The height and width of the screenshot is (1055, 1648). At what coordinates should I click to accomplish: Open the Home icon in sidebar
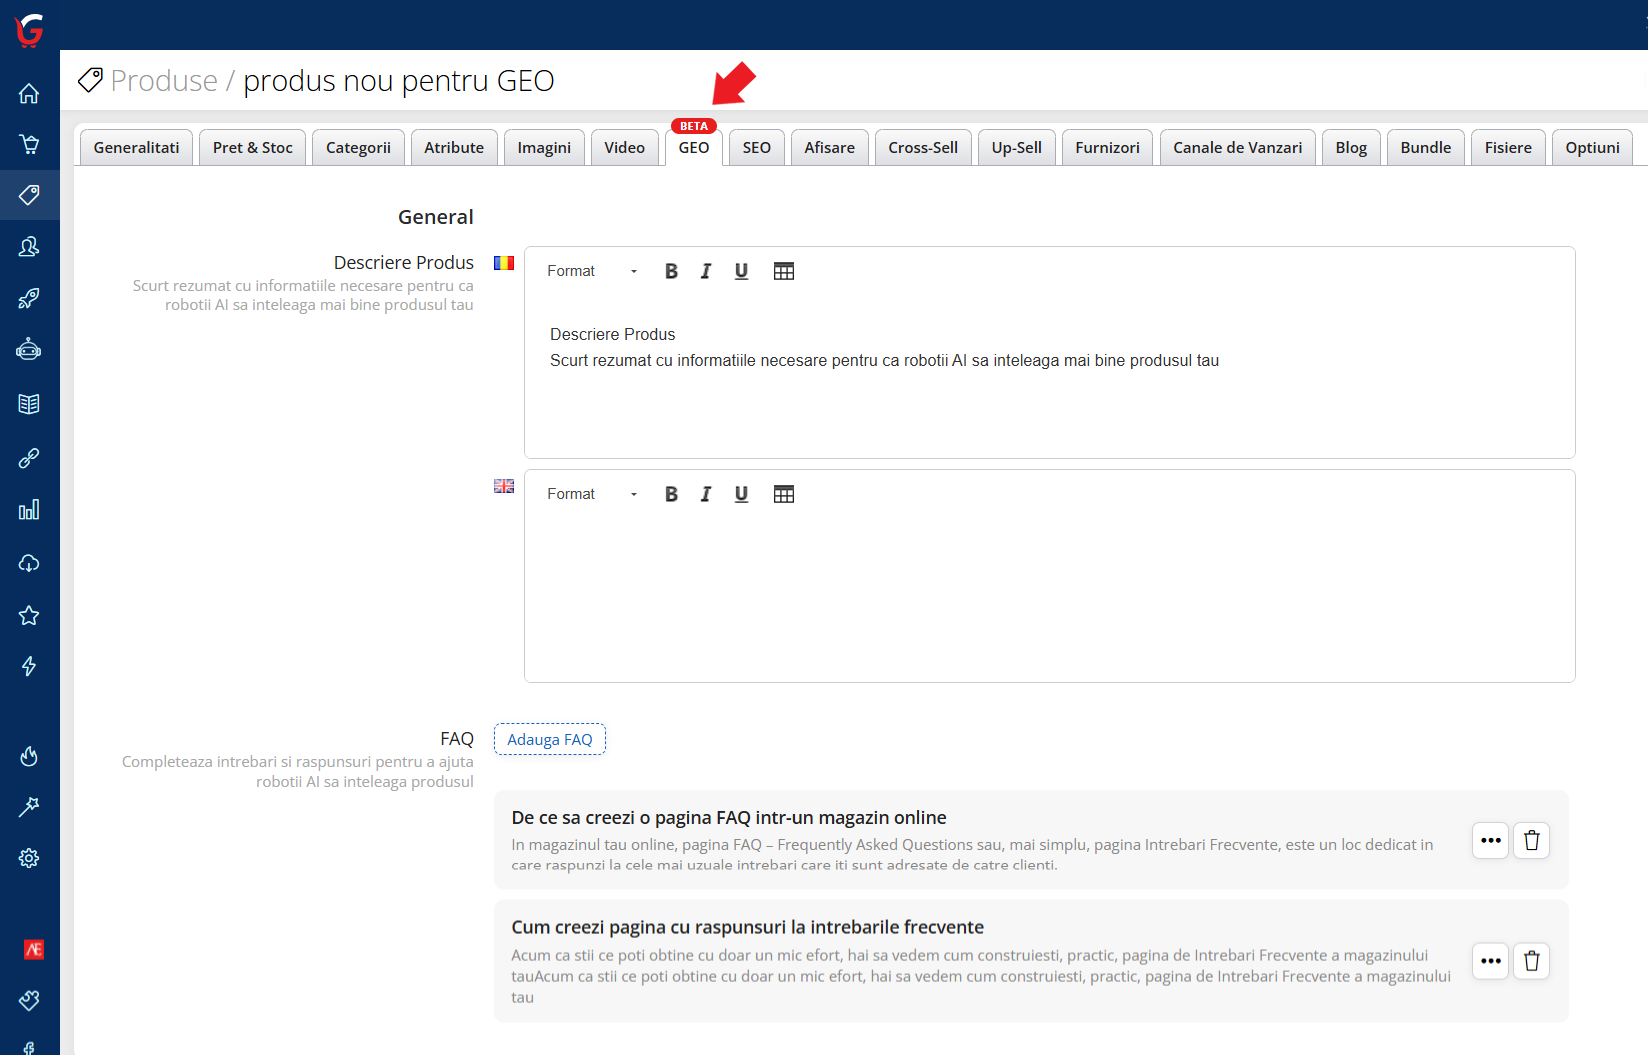point(29,94)
